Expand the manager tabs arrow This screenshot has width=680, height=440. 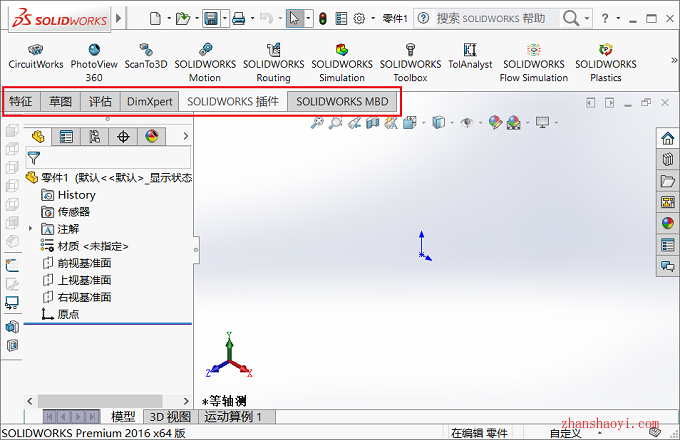coord(186,136)
